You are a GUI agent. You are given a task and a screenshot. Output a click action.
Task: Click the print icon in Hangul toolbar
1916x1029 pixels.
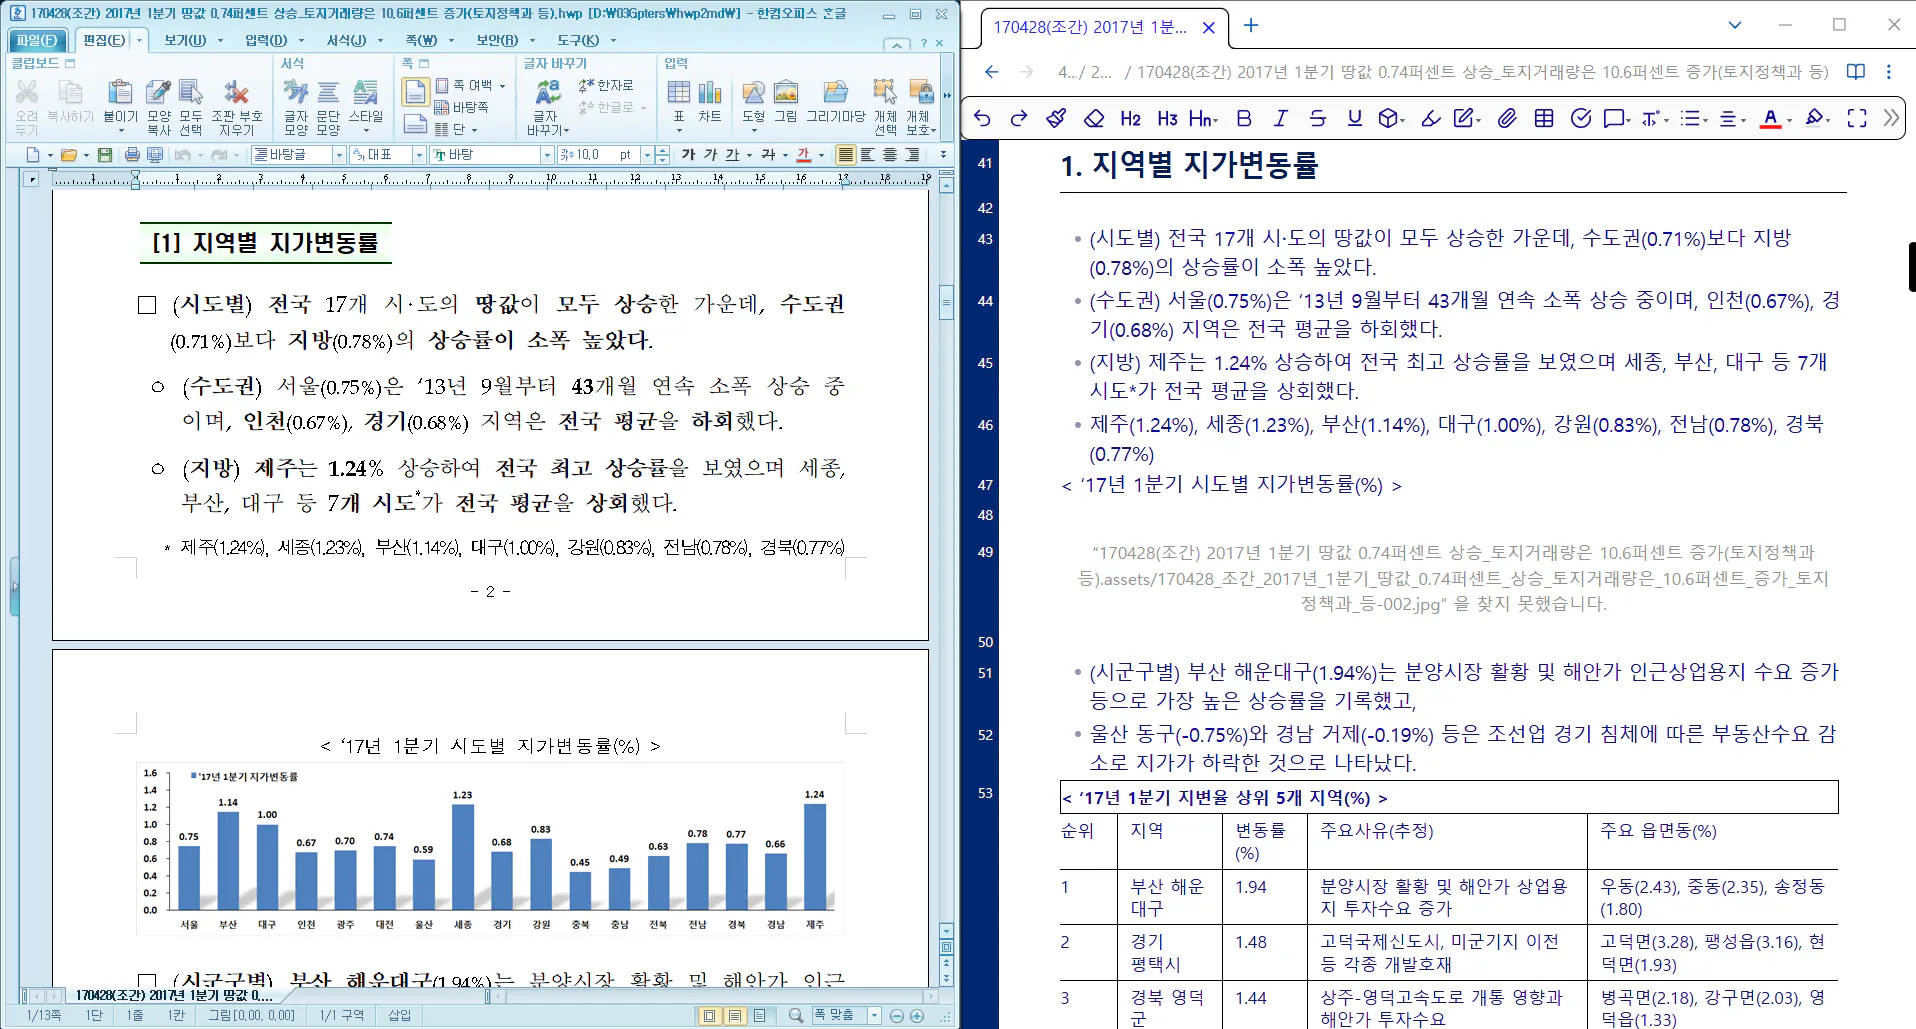point(132,155)
